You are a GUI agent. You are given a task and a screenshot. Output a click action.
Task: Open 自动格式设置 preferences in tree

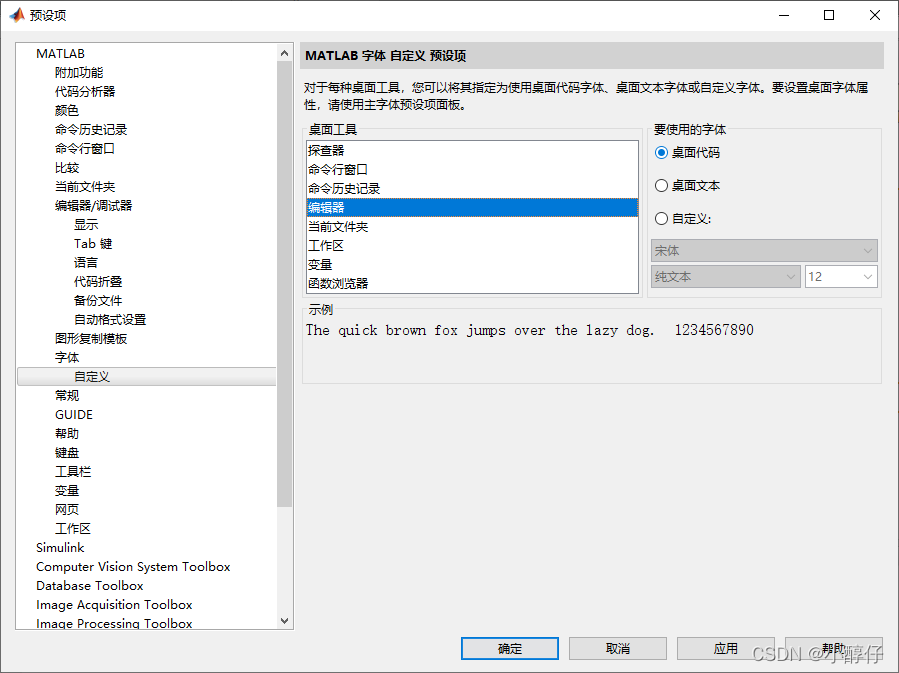pos(110,319)
